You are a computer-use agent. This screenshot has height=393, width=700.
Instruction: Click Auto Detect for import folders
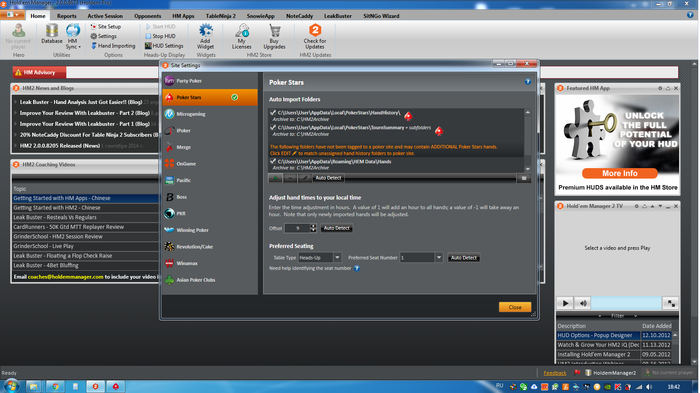click(x=328, y=178)
